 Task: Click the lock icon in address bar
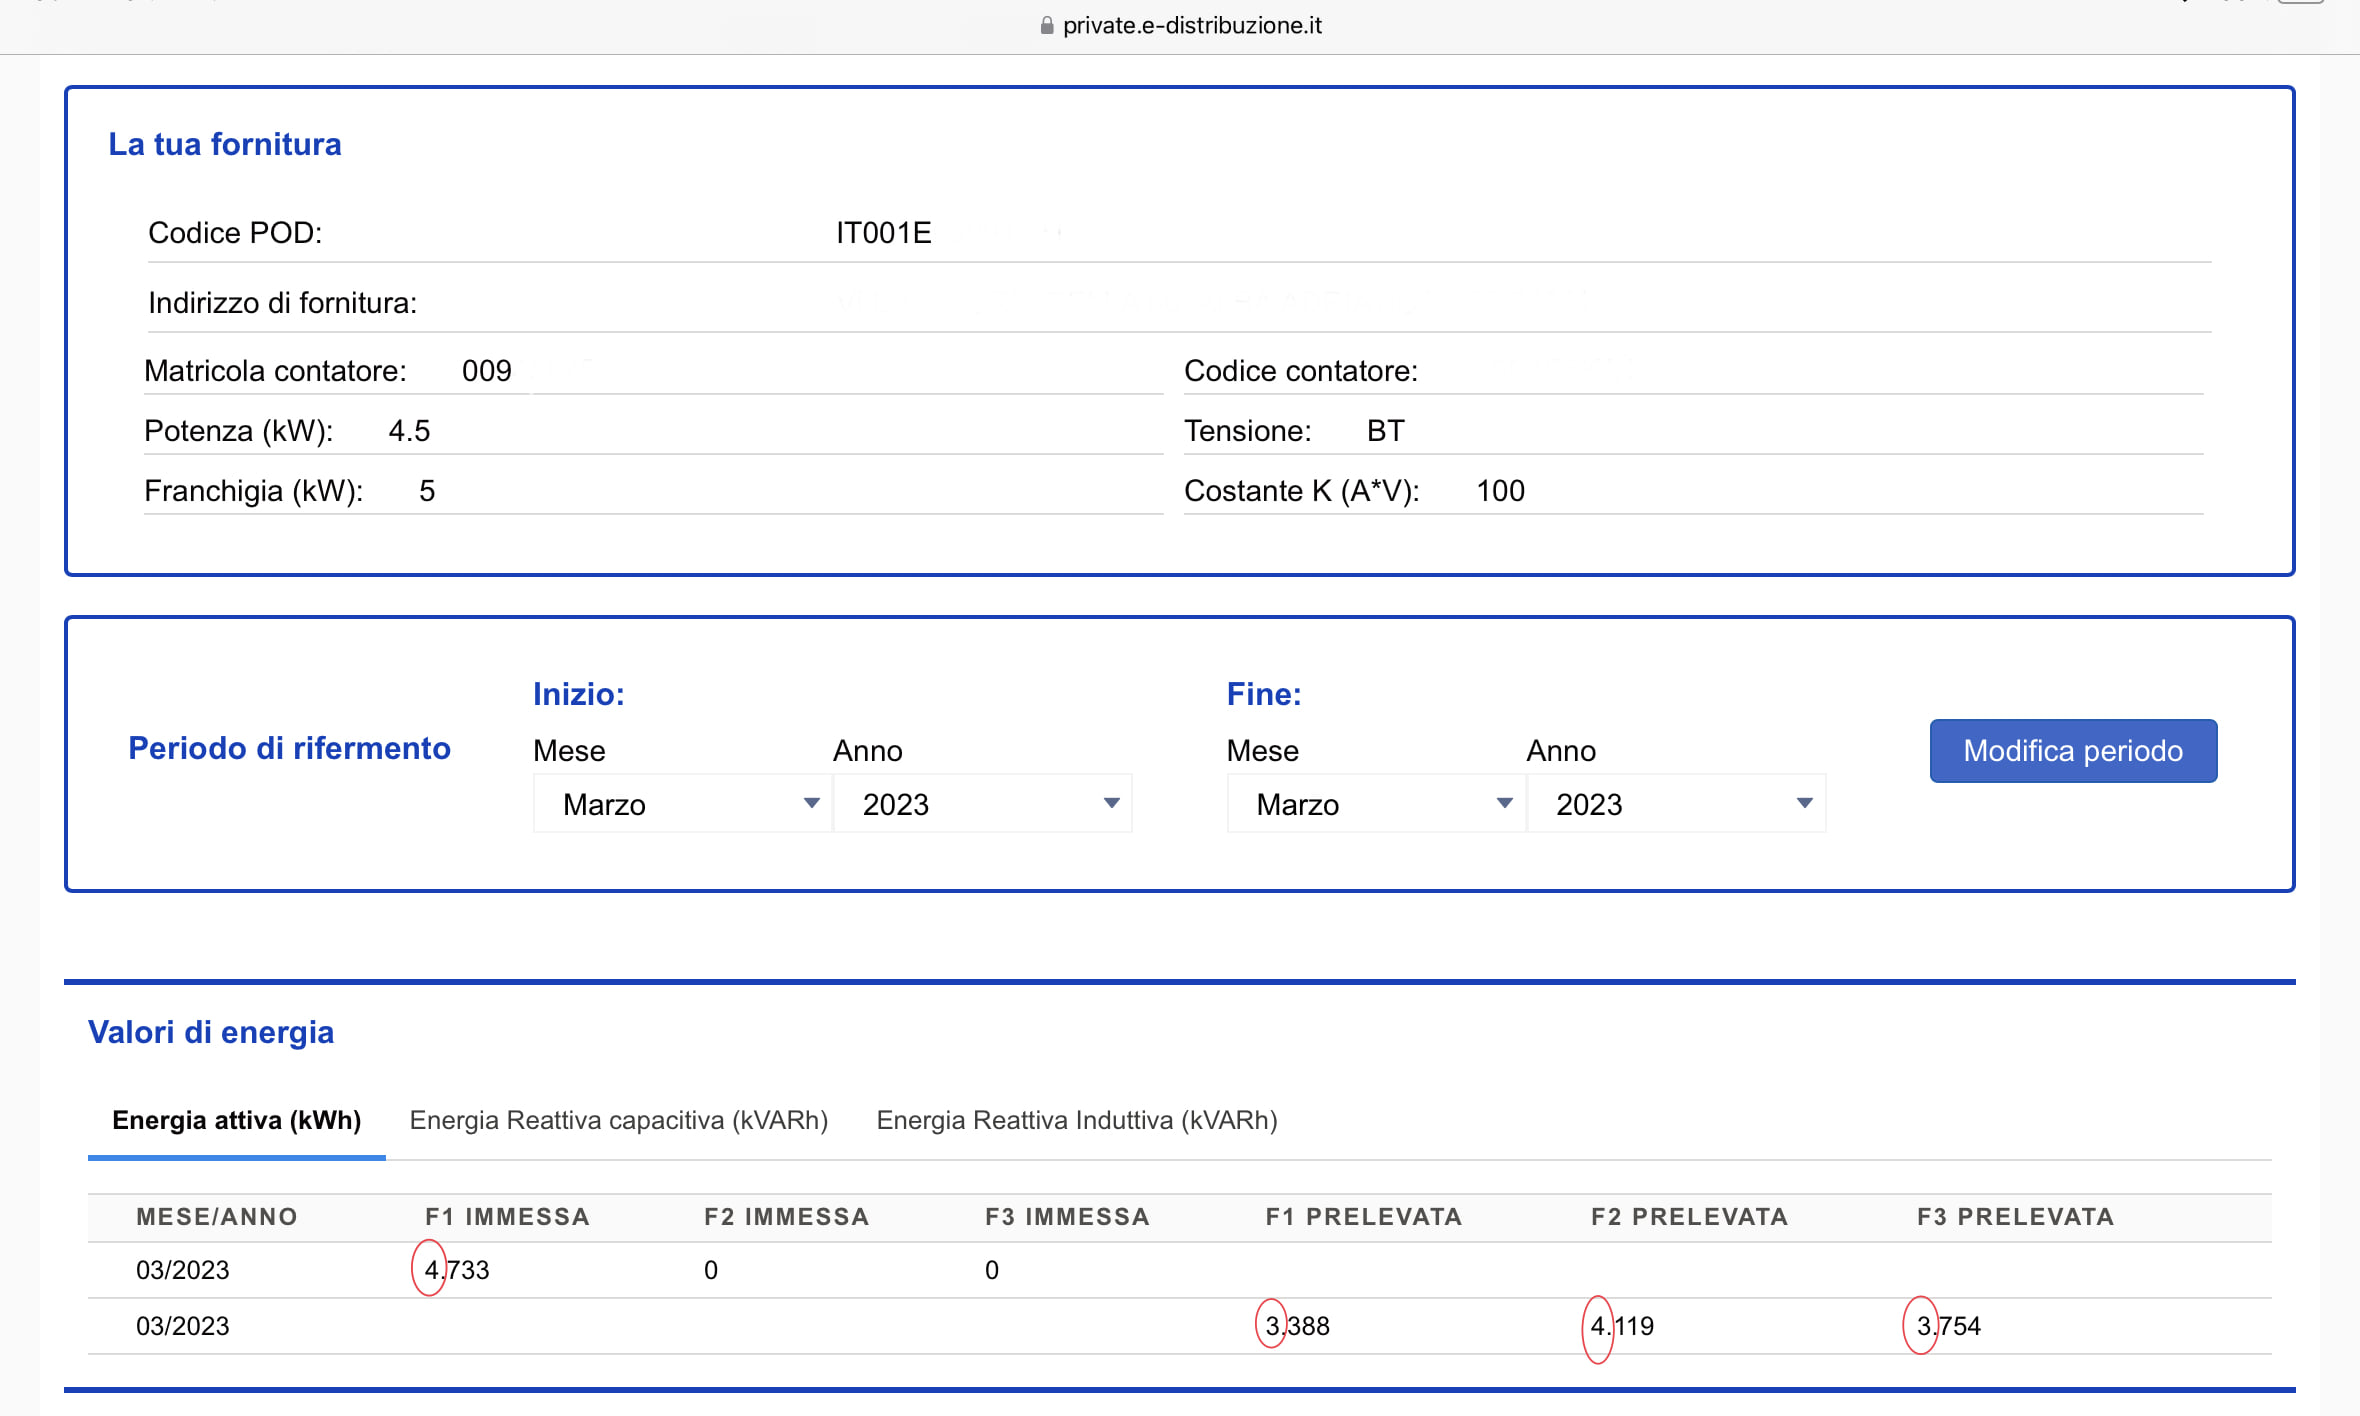(x=1046, y=26)
